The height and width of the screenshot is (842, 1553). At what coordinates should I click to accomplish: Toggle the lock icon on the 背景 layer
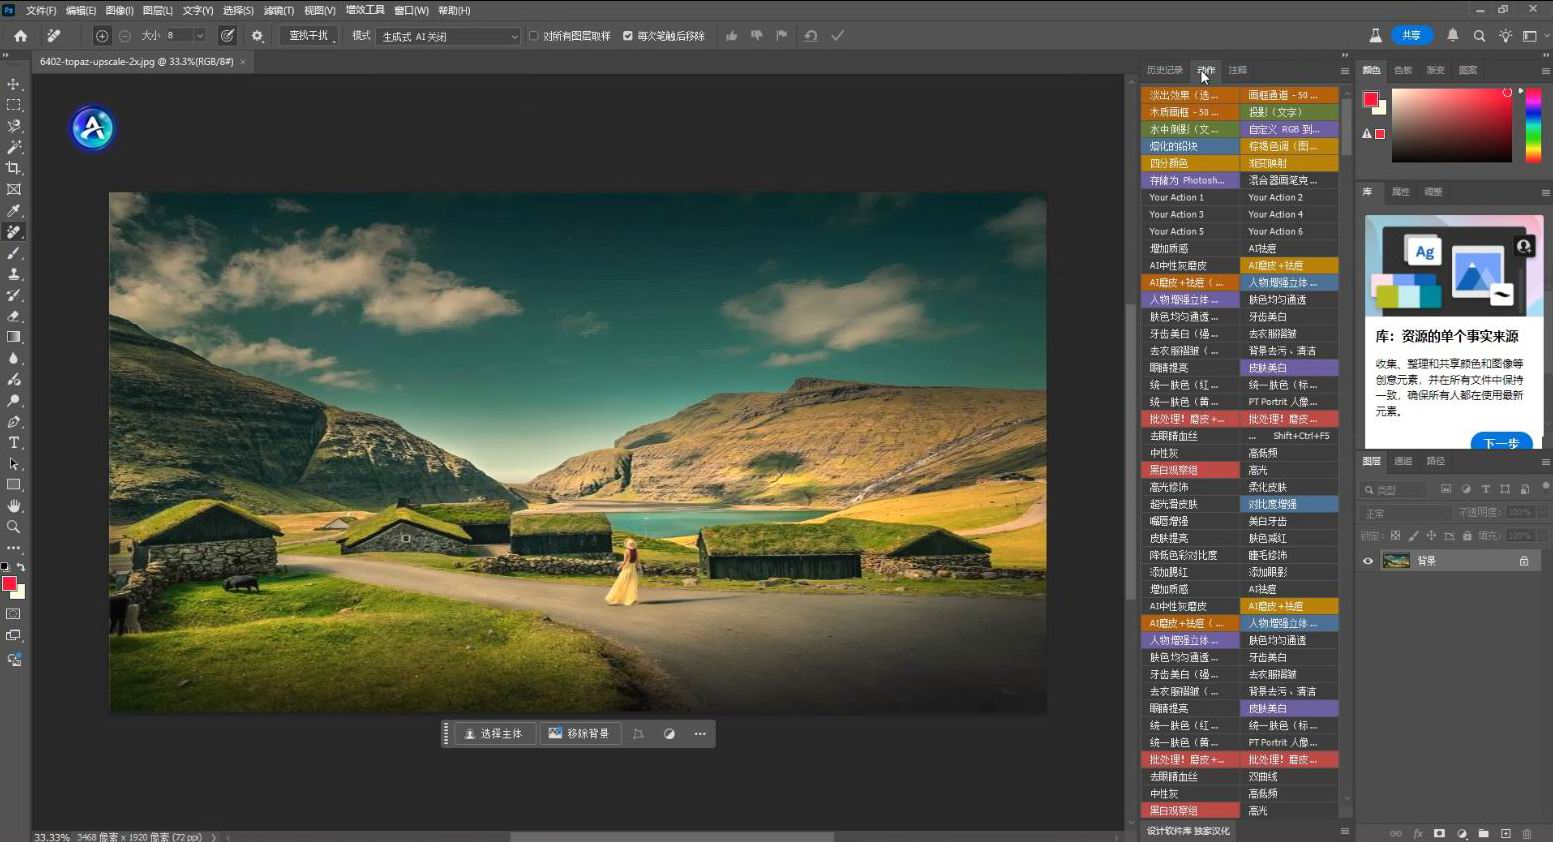(1524, 561)
